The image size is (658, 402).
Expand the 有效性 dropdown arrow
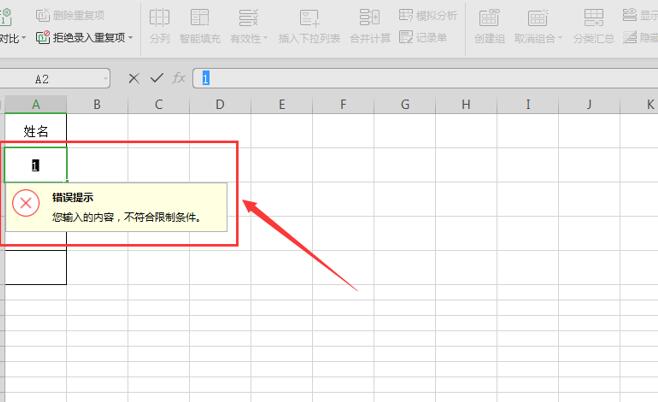(265, 39)
